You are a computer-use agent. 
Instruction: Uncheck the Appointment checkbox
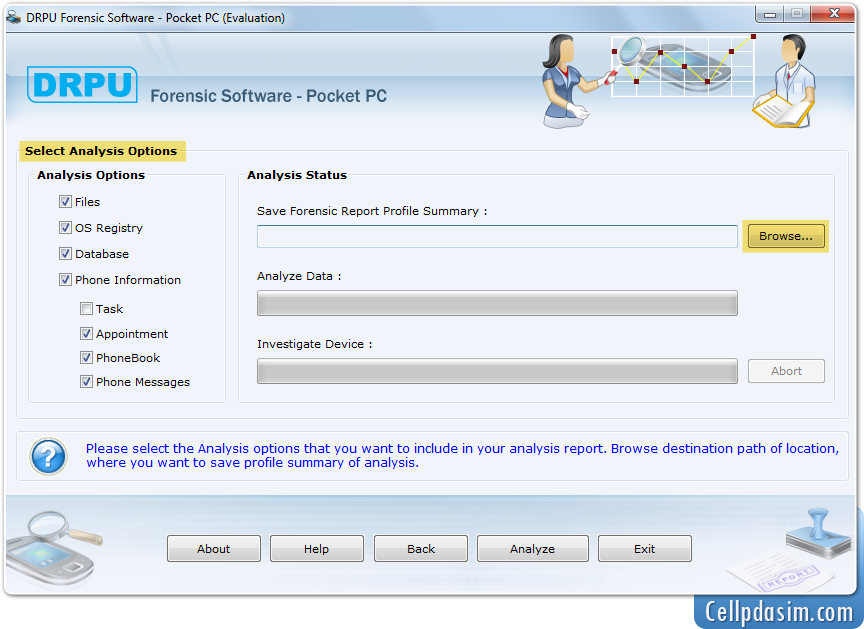tap(86, 333)
